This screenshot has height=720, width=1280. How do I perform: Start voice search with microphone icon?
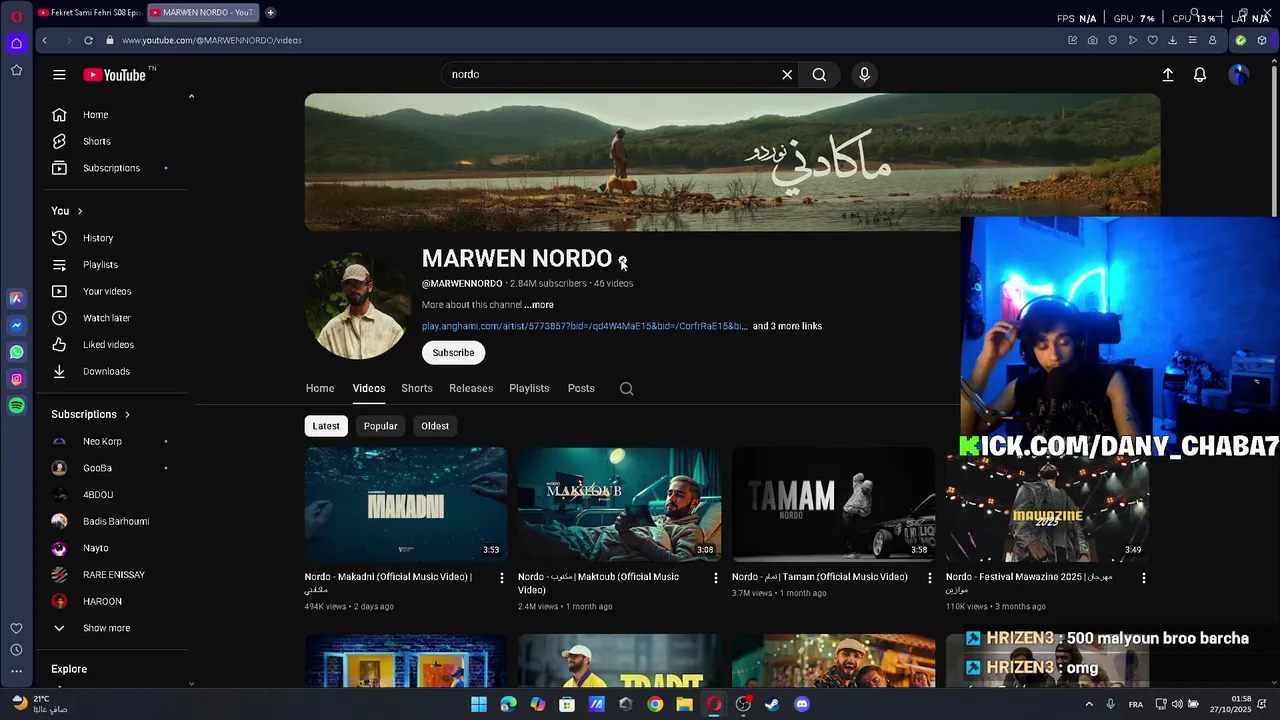click(865, 75)
